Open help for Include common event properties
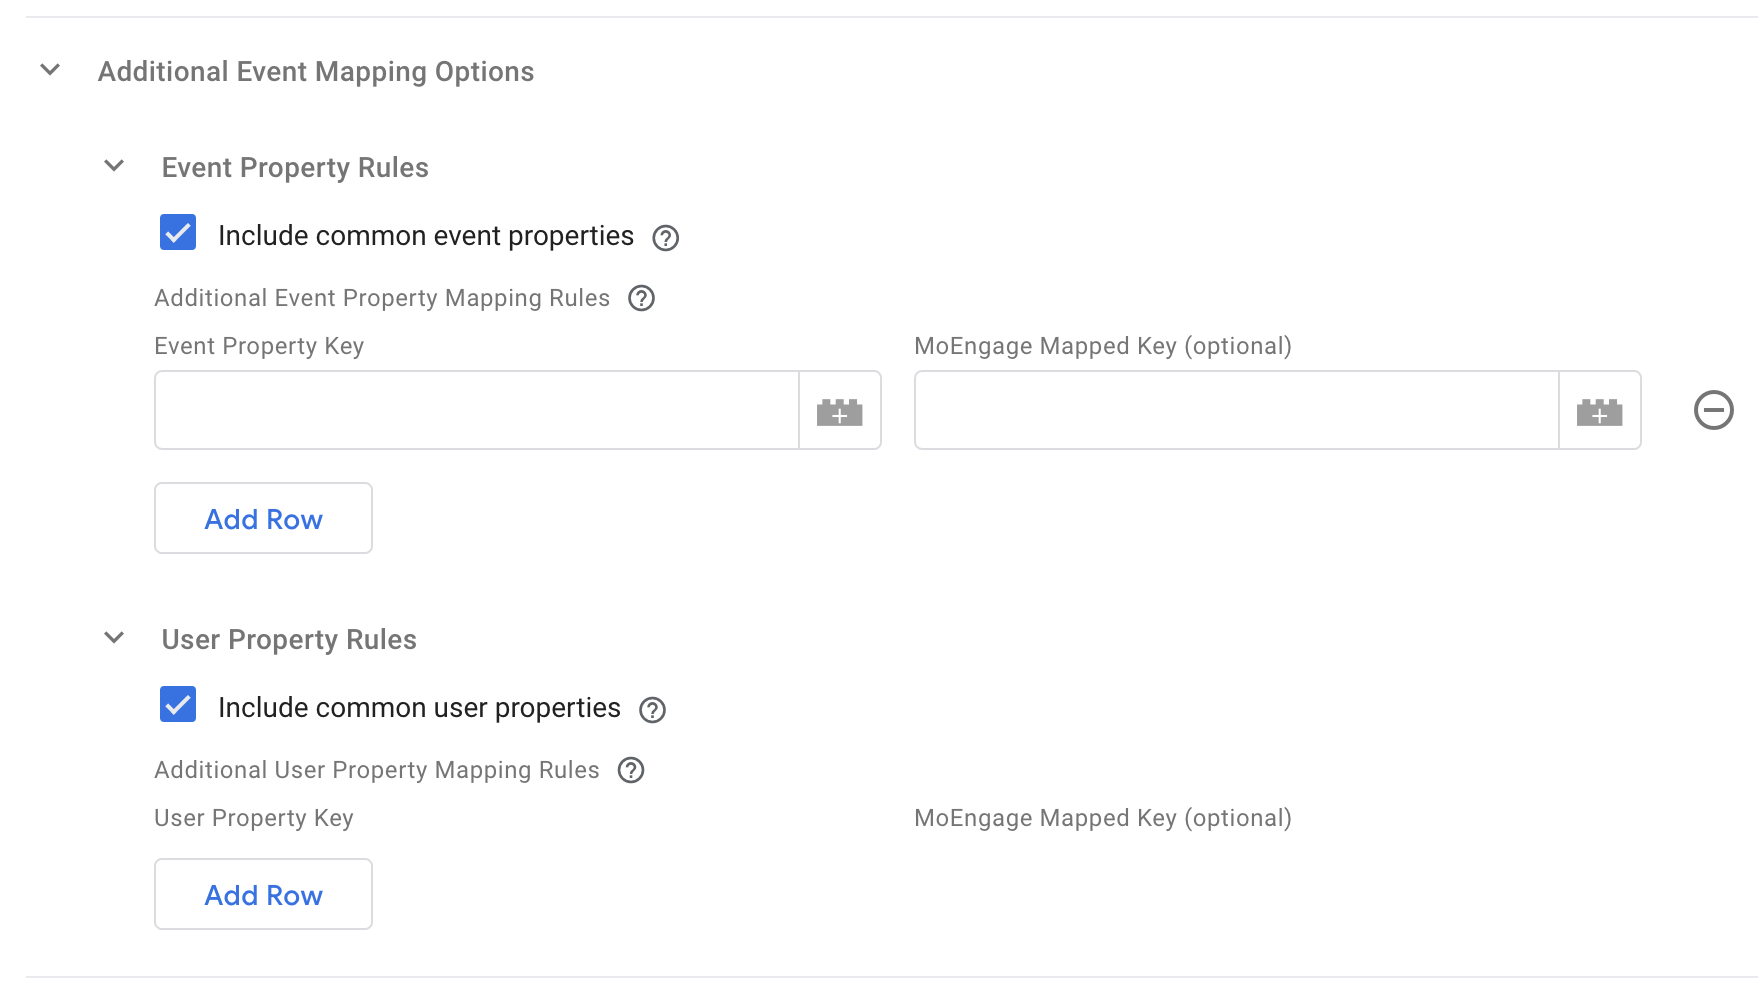This screenshot has height=988, width=1758. coord(666,237)
